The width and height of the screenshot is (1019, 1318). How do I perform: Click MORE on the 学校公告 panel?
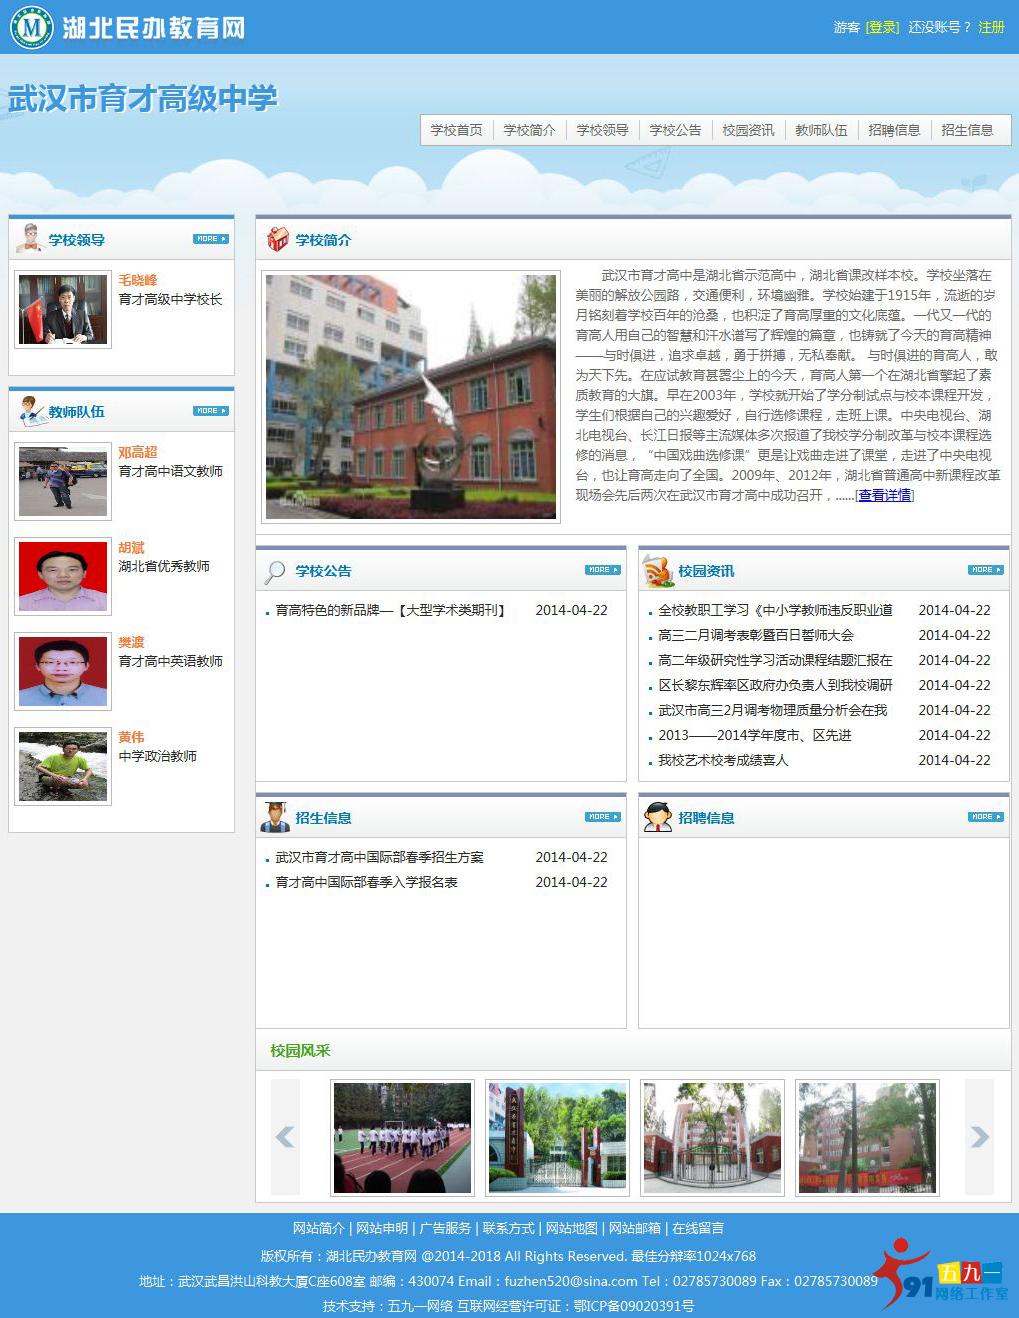(602, 568)
